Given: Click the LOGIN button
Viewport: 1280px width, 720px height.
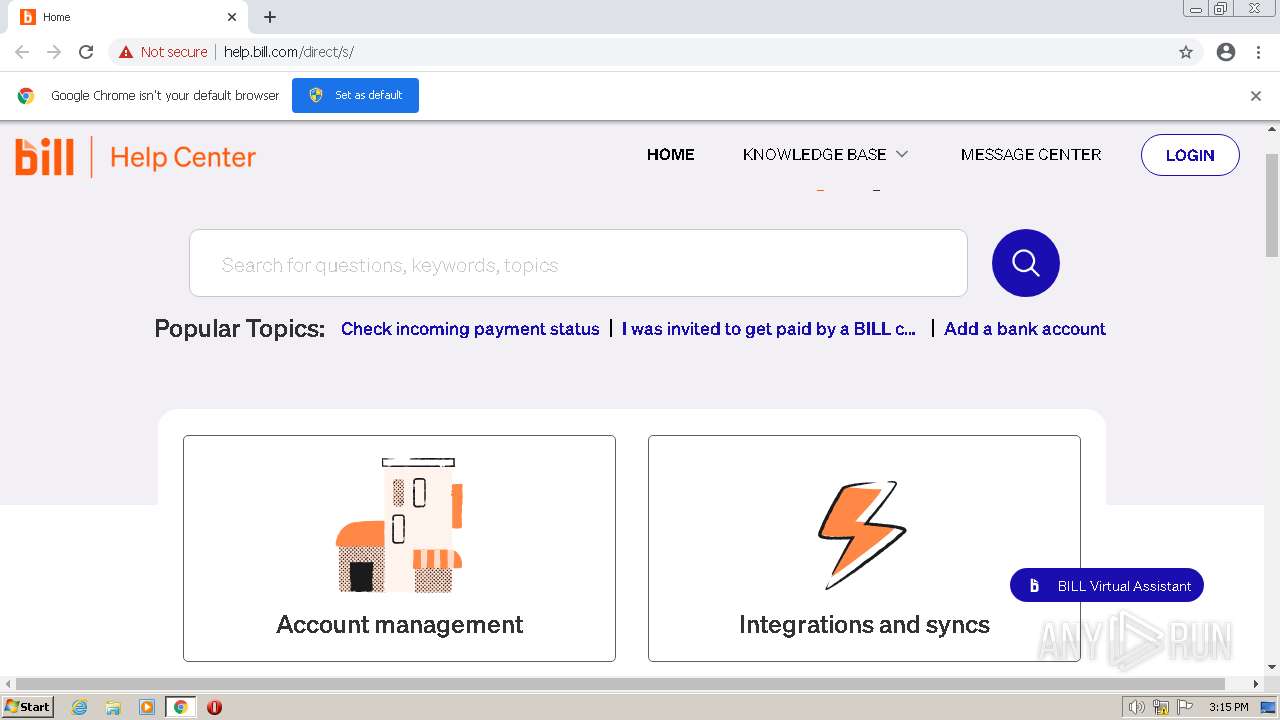Looking at the screenshot, I should [1190, 155].
